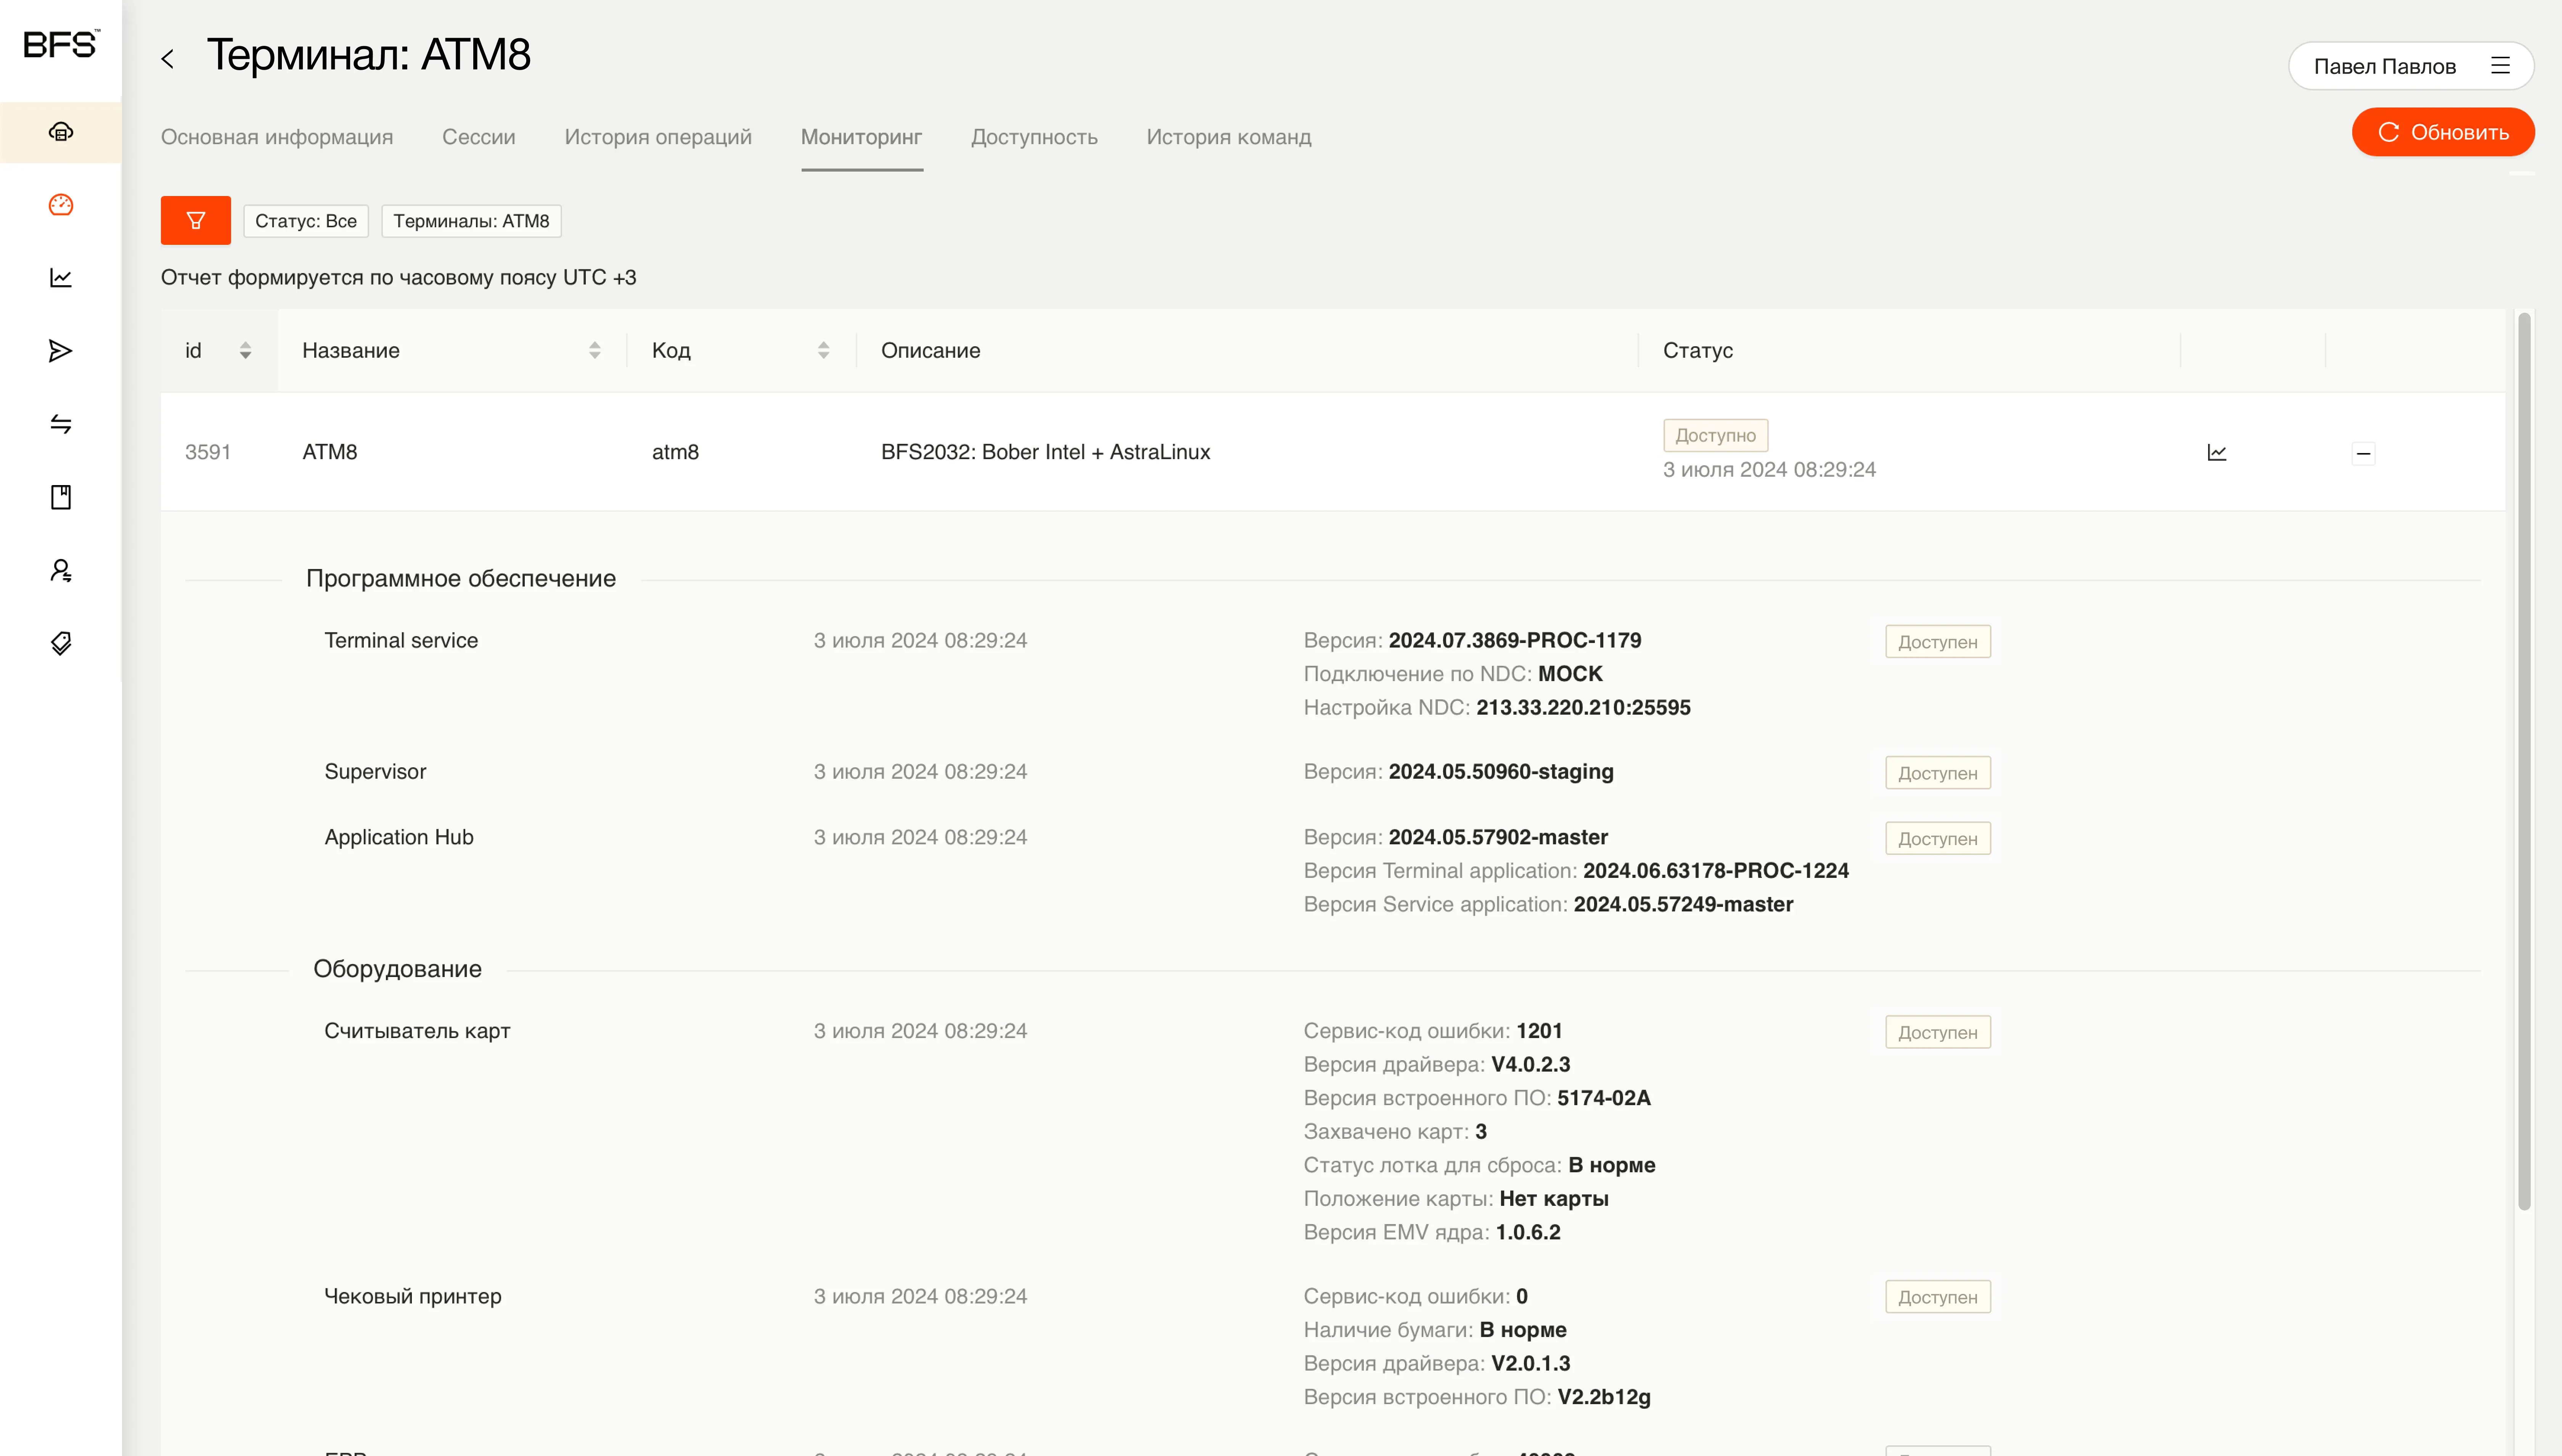
Task: Open the send commands sidebar icon
Action: pos(61,351)
